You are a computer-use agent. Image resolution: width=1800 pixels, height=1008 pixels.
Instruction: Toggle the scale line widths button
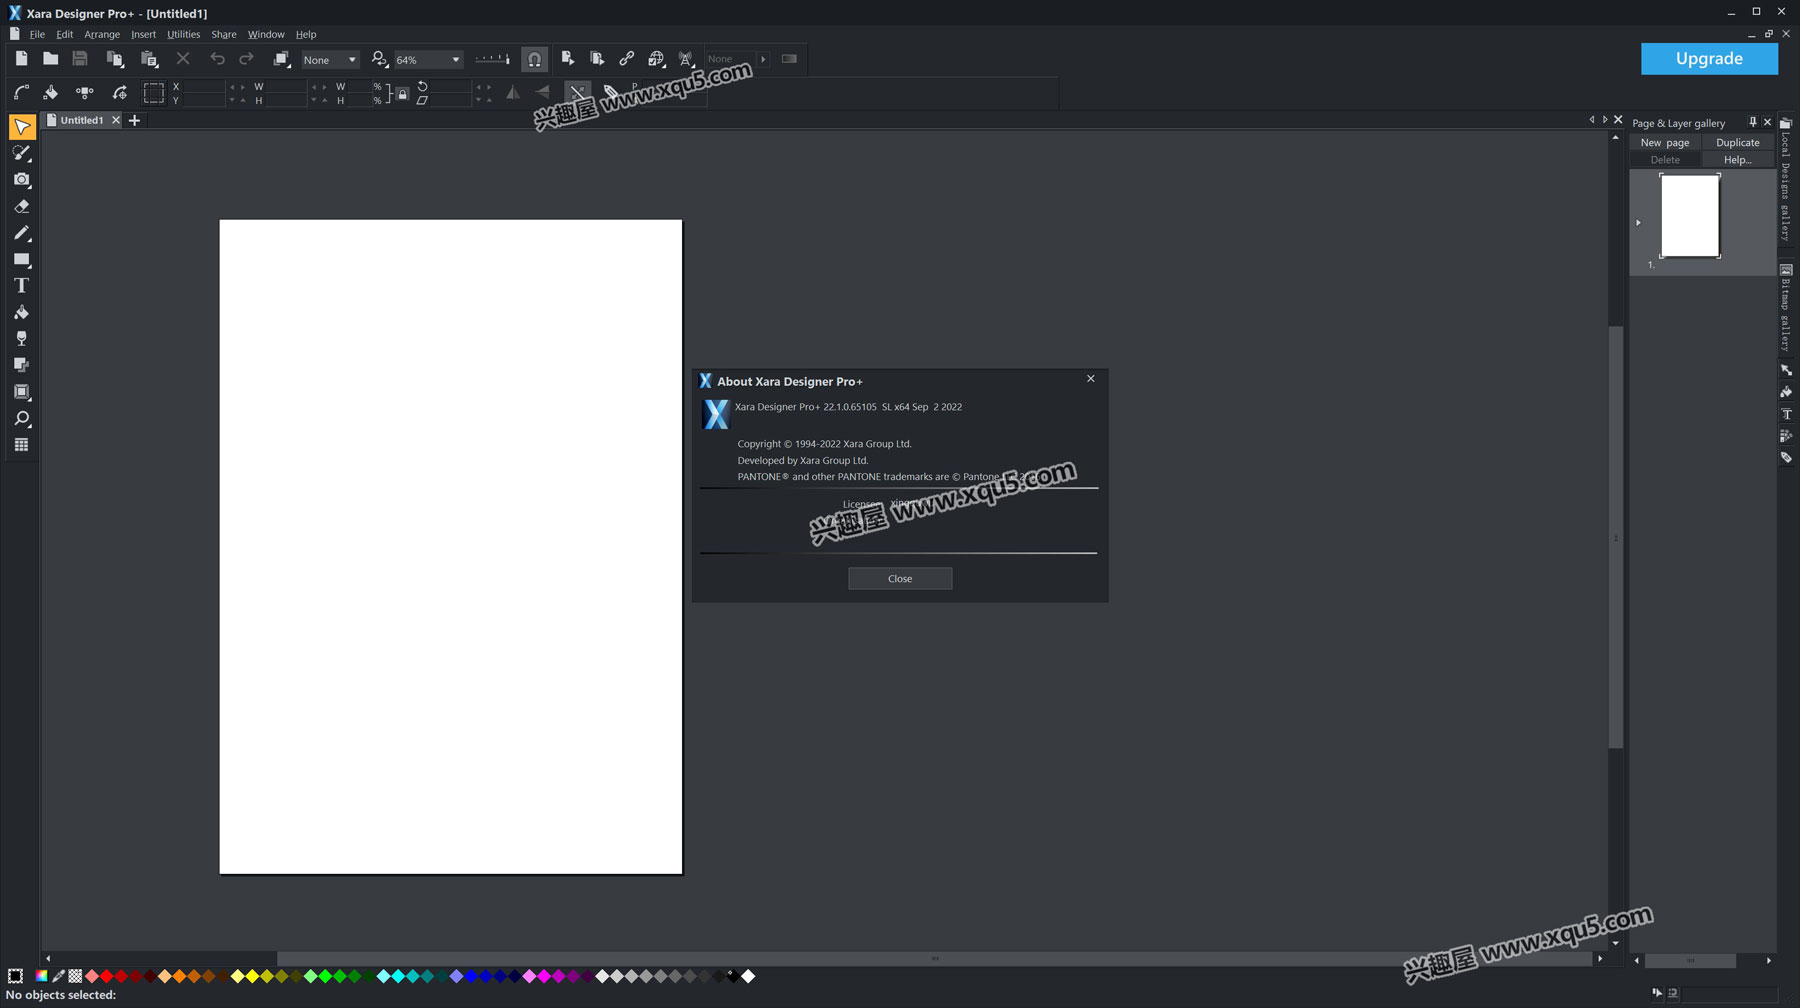(579, 91)
